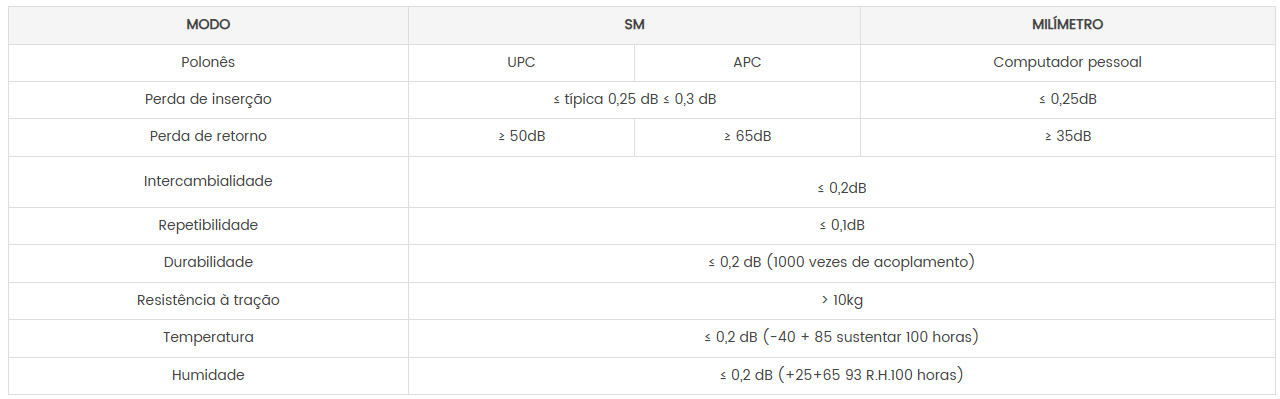Select the ≥ 35dB return loss cell
This screenshot has width=1280, height=399.
point(1067,136)
